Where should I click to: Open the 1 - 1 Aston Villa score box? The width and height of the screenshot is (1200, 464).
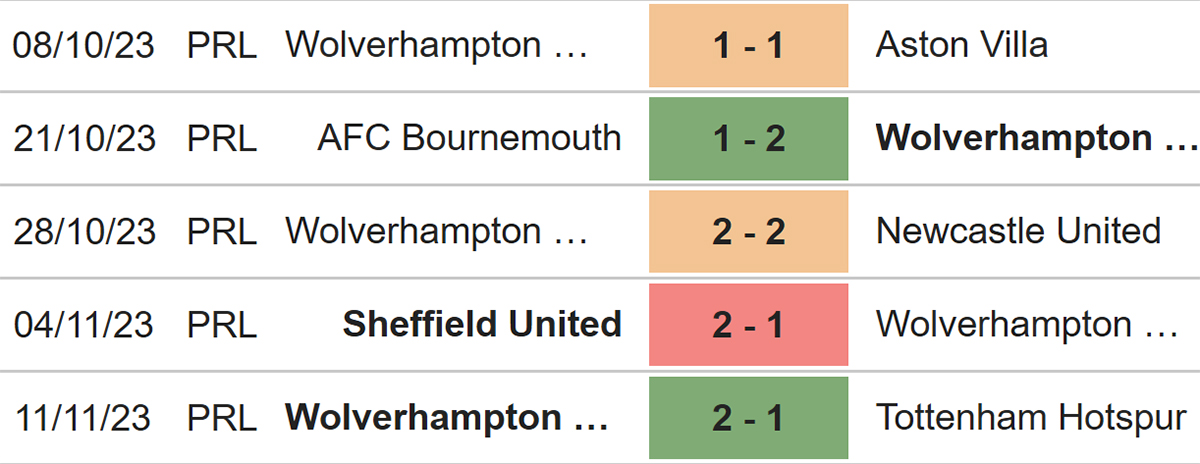point(748,45)
